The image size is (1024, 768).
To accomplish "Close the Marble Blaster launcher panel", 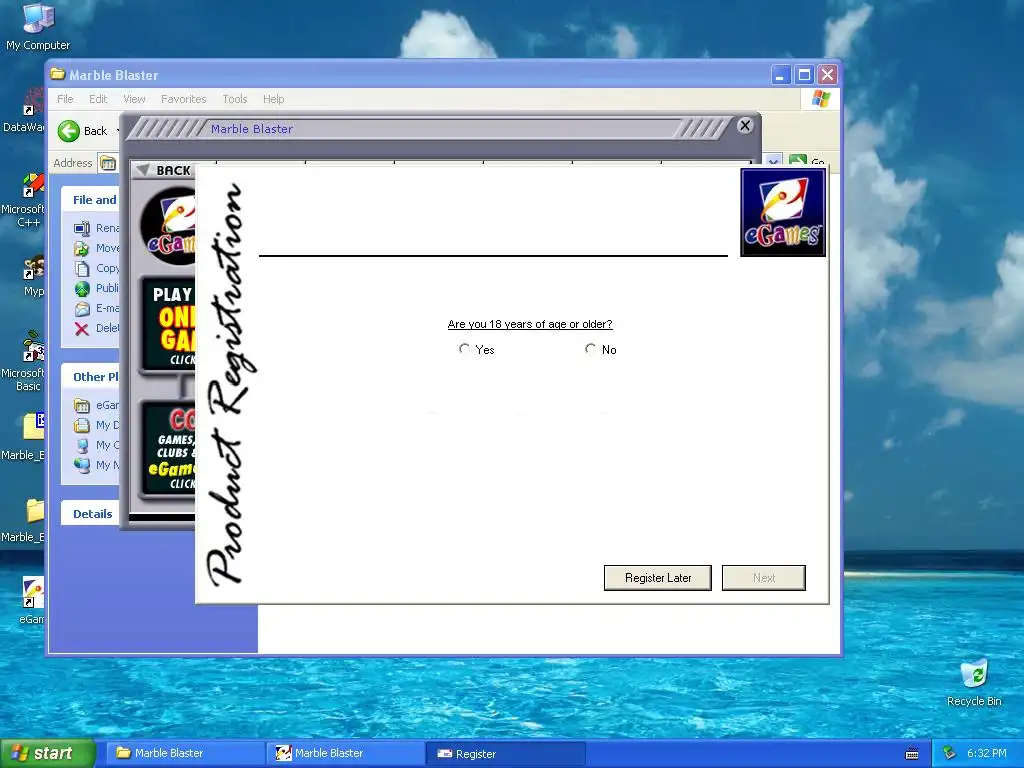I will pyautogui.click(x=744, y=125).
